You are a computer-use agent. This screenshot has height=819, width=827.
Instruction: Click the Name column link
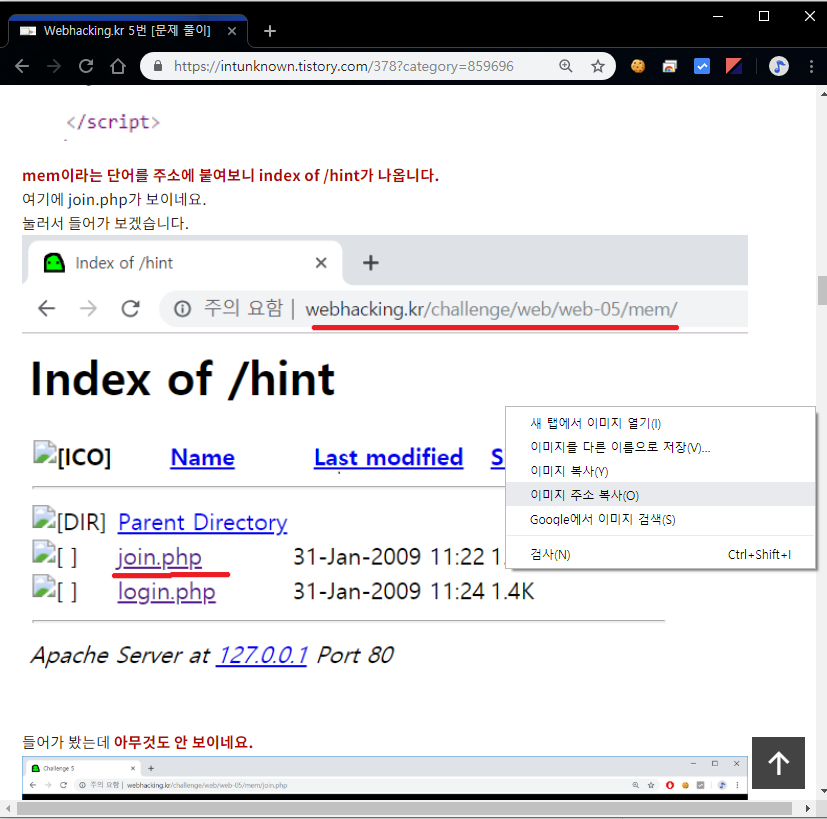point(203,457)
